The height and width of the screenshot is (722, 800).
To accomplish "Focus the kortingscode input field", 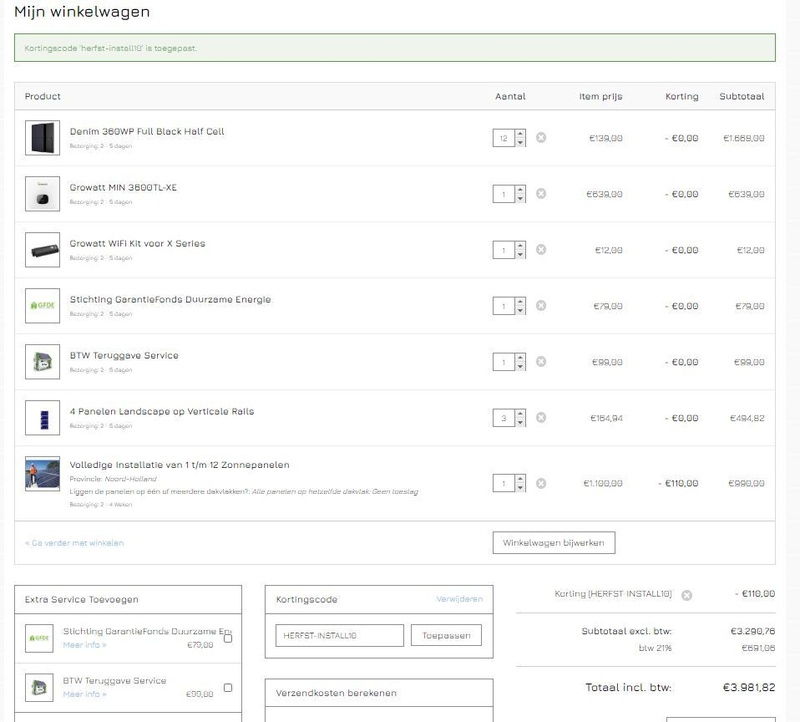I will pos(339,635).
